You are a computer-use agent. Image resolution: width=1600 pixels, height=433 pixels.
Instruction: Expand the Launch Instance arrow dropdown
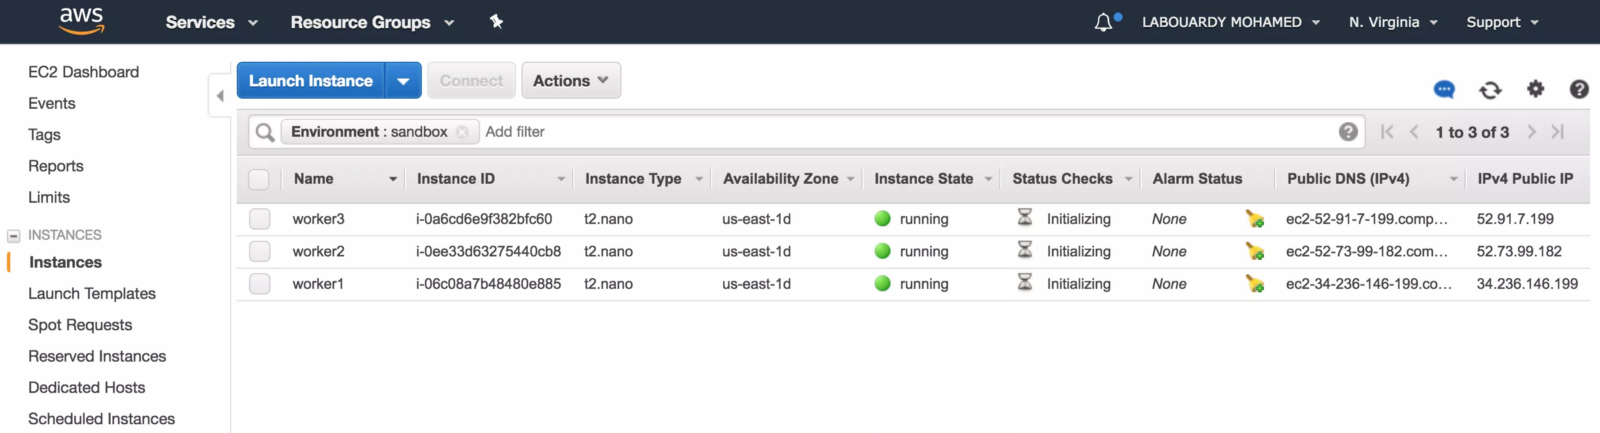pos(403,81)
